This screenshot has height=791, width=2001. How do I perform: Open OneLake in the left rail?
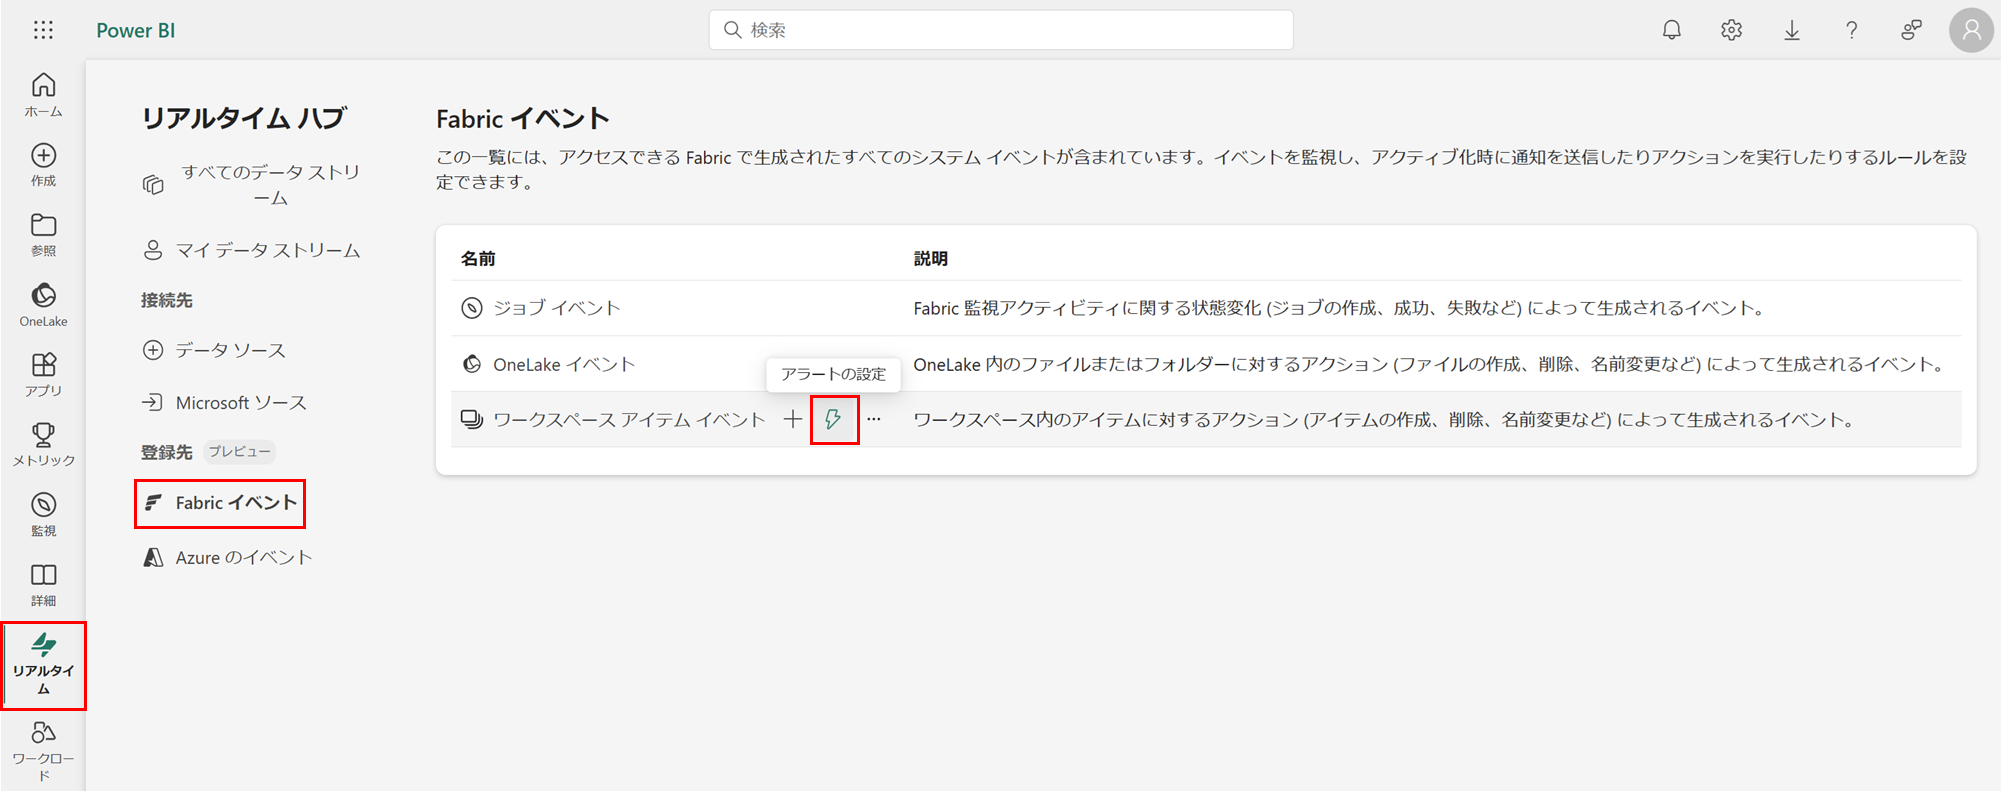tap(43, 305)
